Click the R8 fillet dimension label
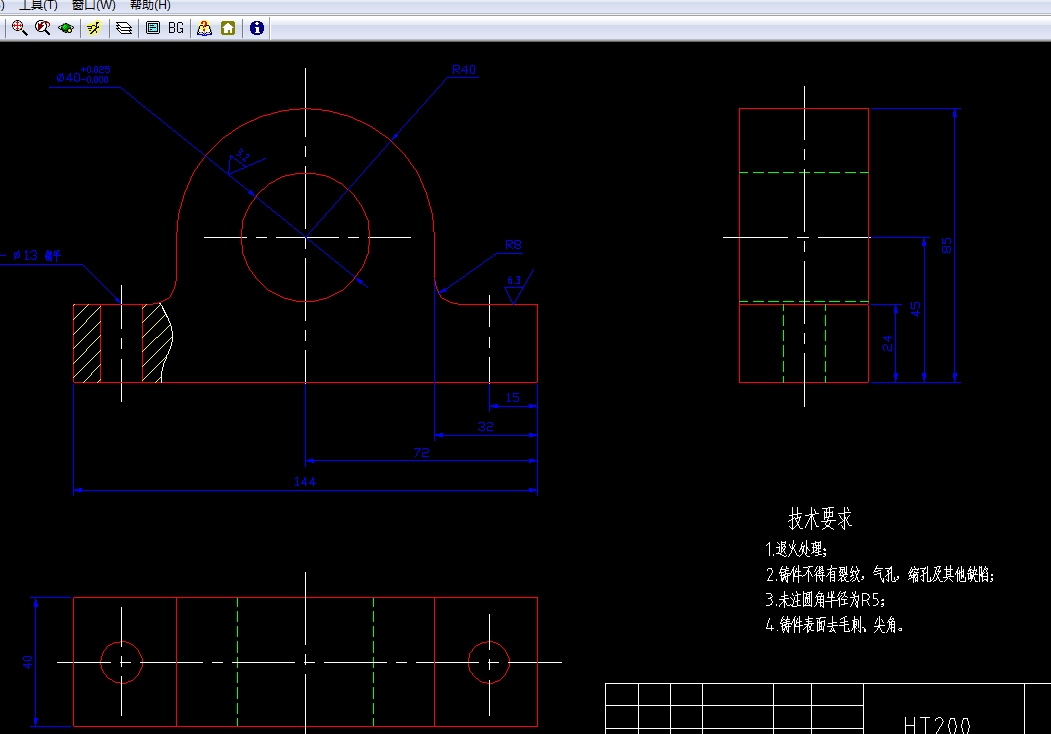Image resolution: width=1051 pixels, height=734 pixels. pyautogui.click(x=513, y=245)
